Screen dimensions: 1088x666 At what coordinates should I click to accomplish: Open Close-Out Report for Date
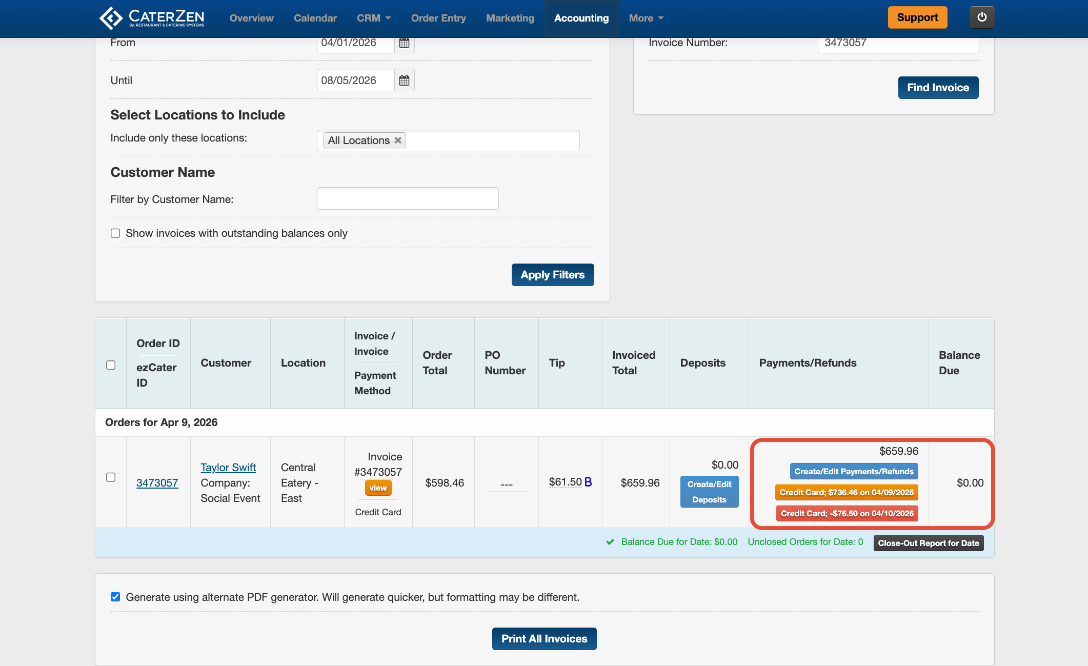click(928, 543)
